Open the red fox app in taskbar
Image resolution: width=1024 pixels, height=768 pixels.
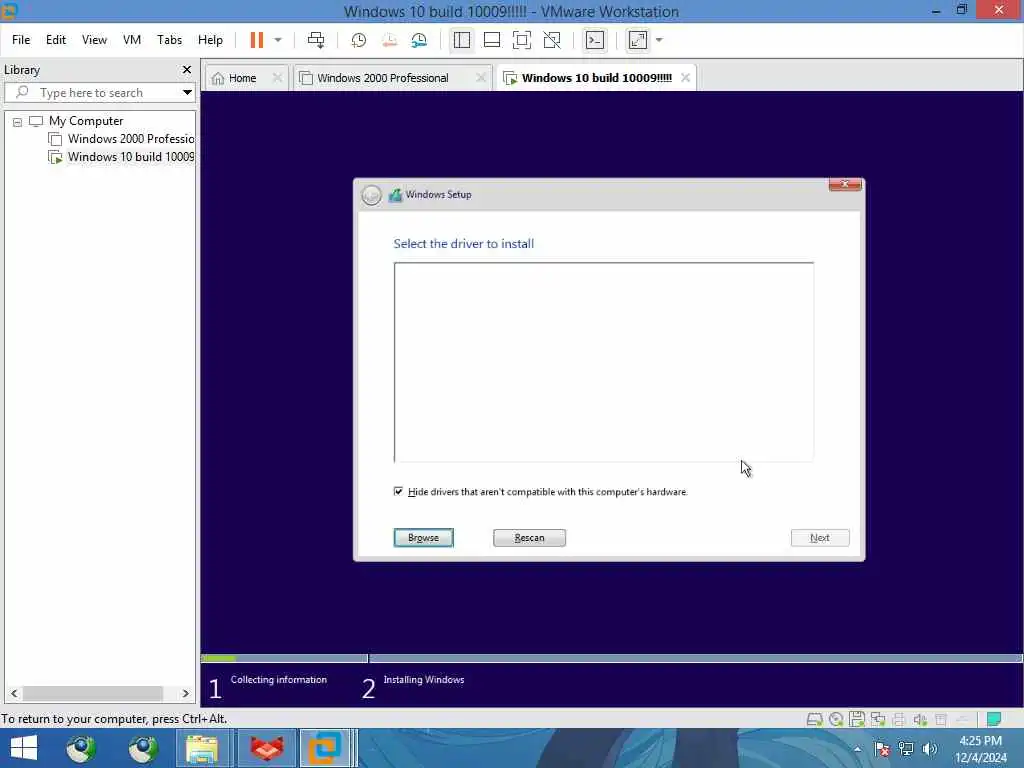click(267, 748)
